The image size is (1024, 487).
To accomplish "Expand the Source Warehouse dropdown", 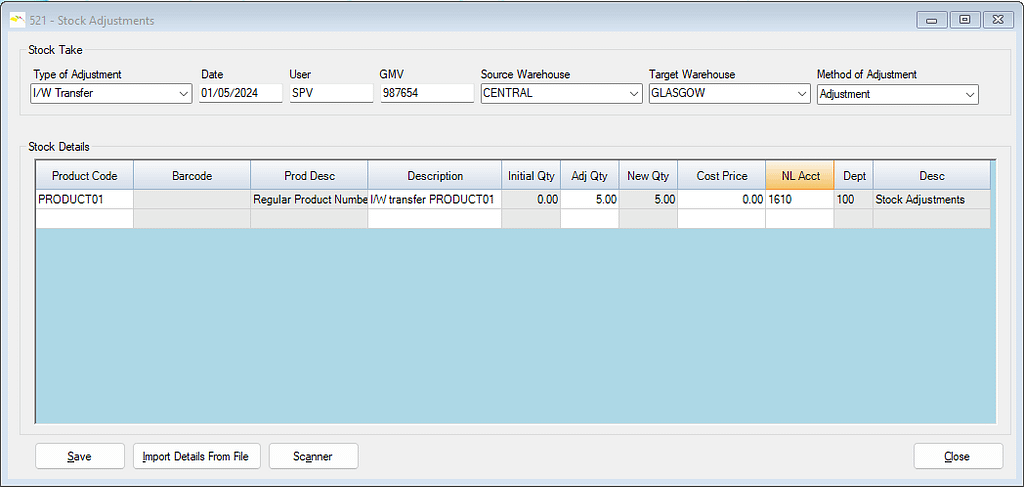I will point(634,94).
